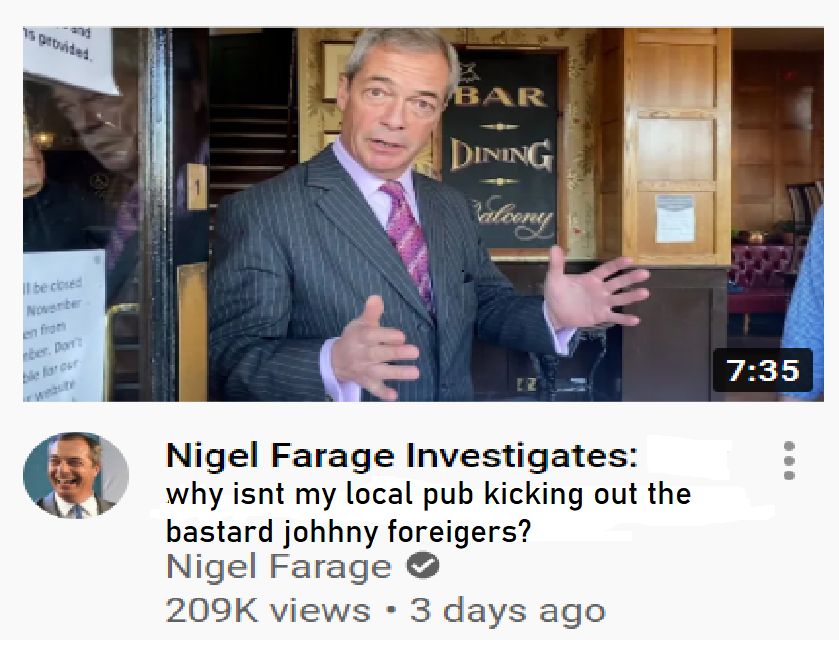Click the pink striped tie in thumbnail
This screenshot has height=648, width=839.
coord(408,241)
